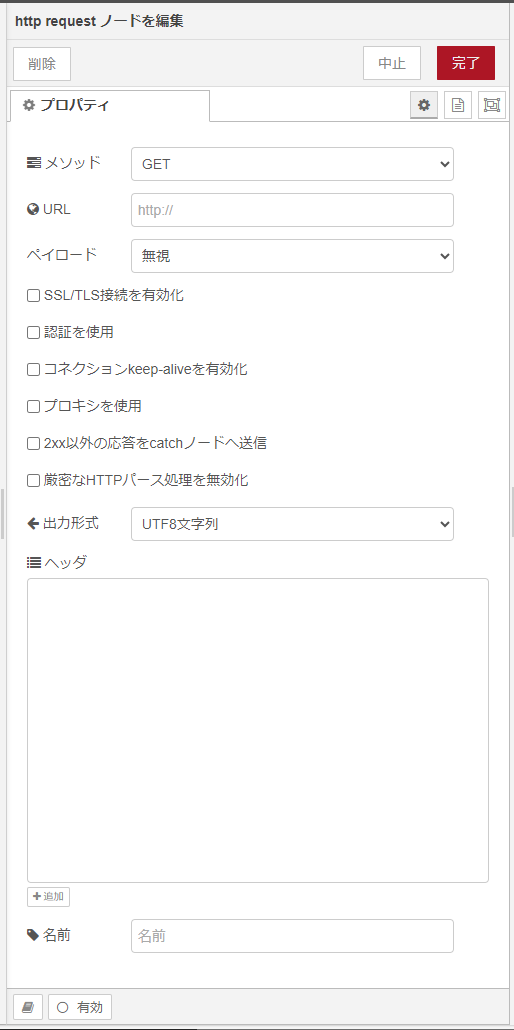
Task: Enable コネクションkeep-aliveを有効化 option
Action: 34,370
